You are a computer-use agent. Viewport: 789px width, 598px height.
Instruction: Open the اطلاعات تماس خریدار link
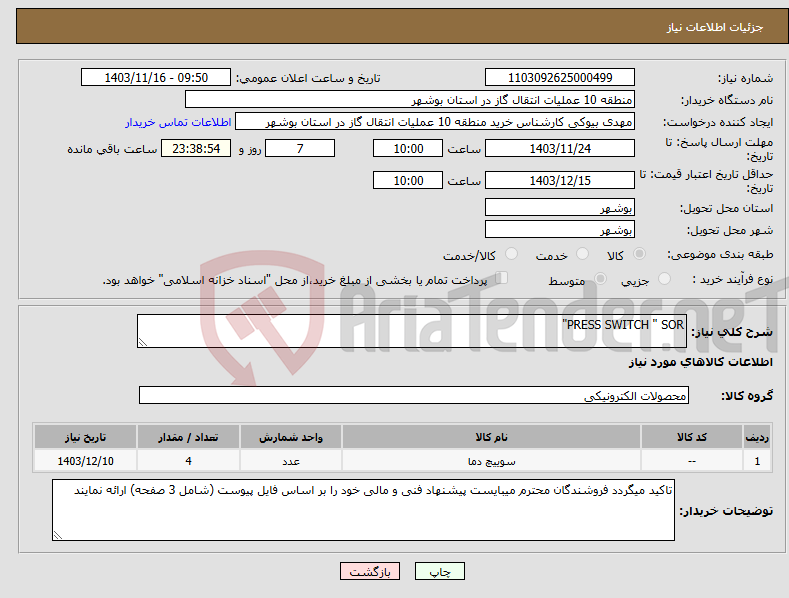pyautogui.click(x=178, y=122)
